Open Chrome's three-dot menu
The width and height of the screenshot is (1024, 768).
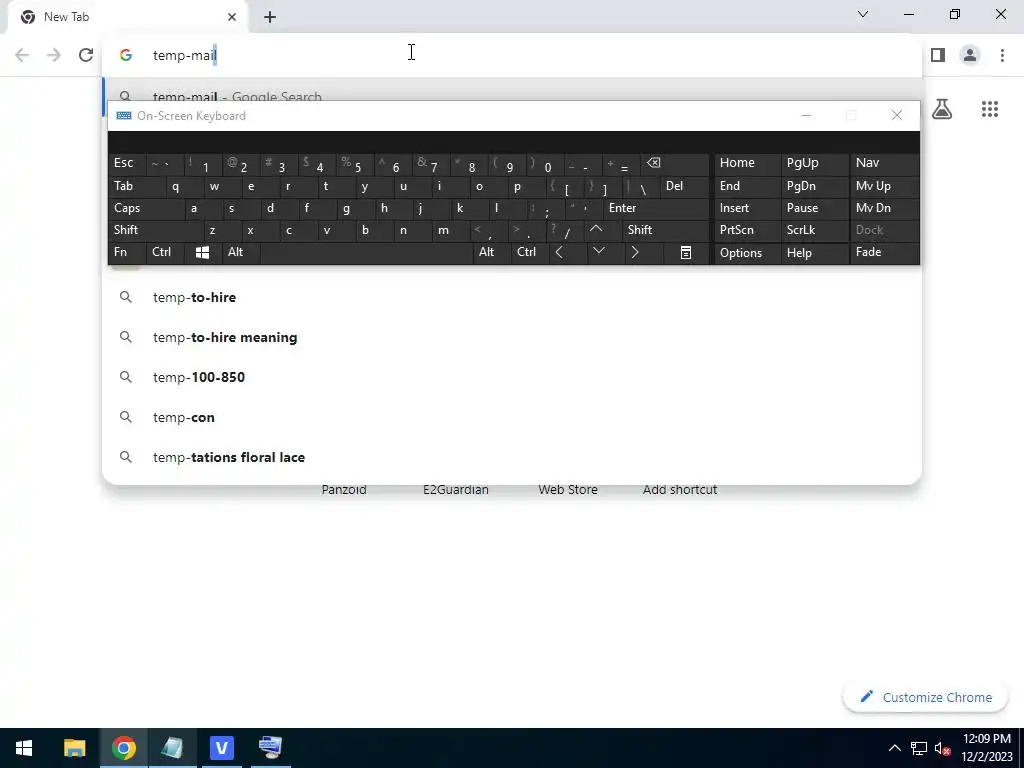coord(1002,55)
